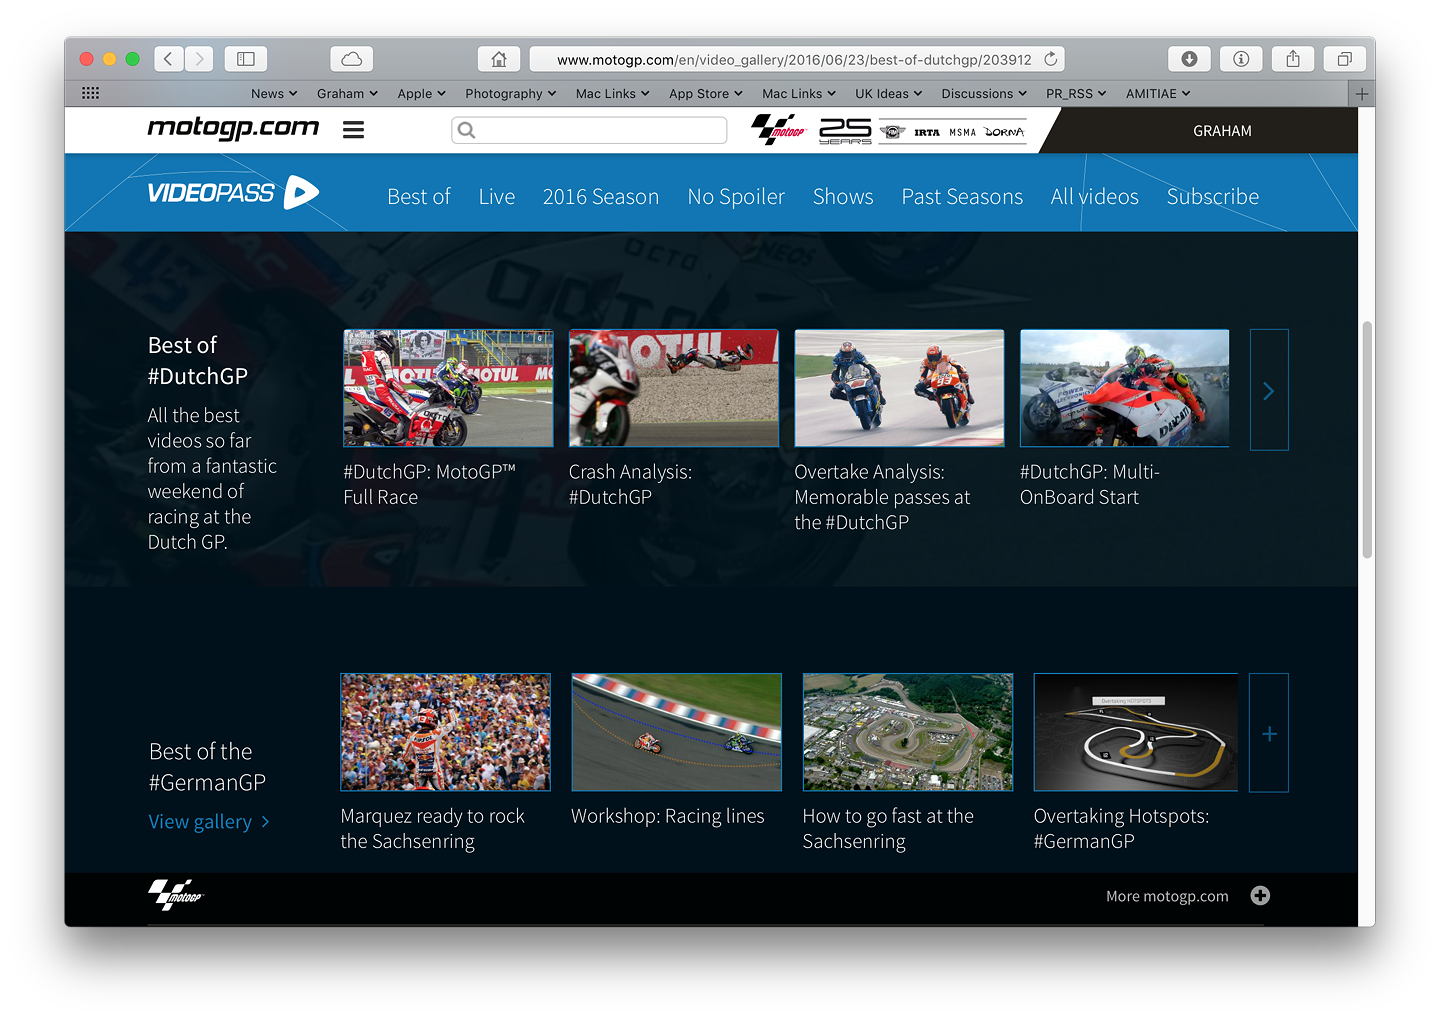This screenshot has width=1440, height=1019.
Task: Select the Past Seasons tab
Action: pos(962,197)
